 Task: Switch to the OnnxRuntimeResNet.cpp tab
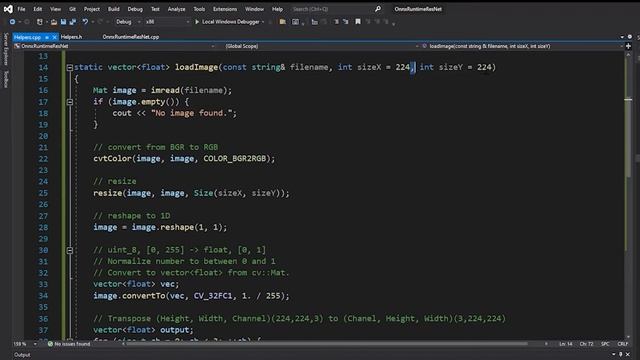(131, 37)
